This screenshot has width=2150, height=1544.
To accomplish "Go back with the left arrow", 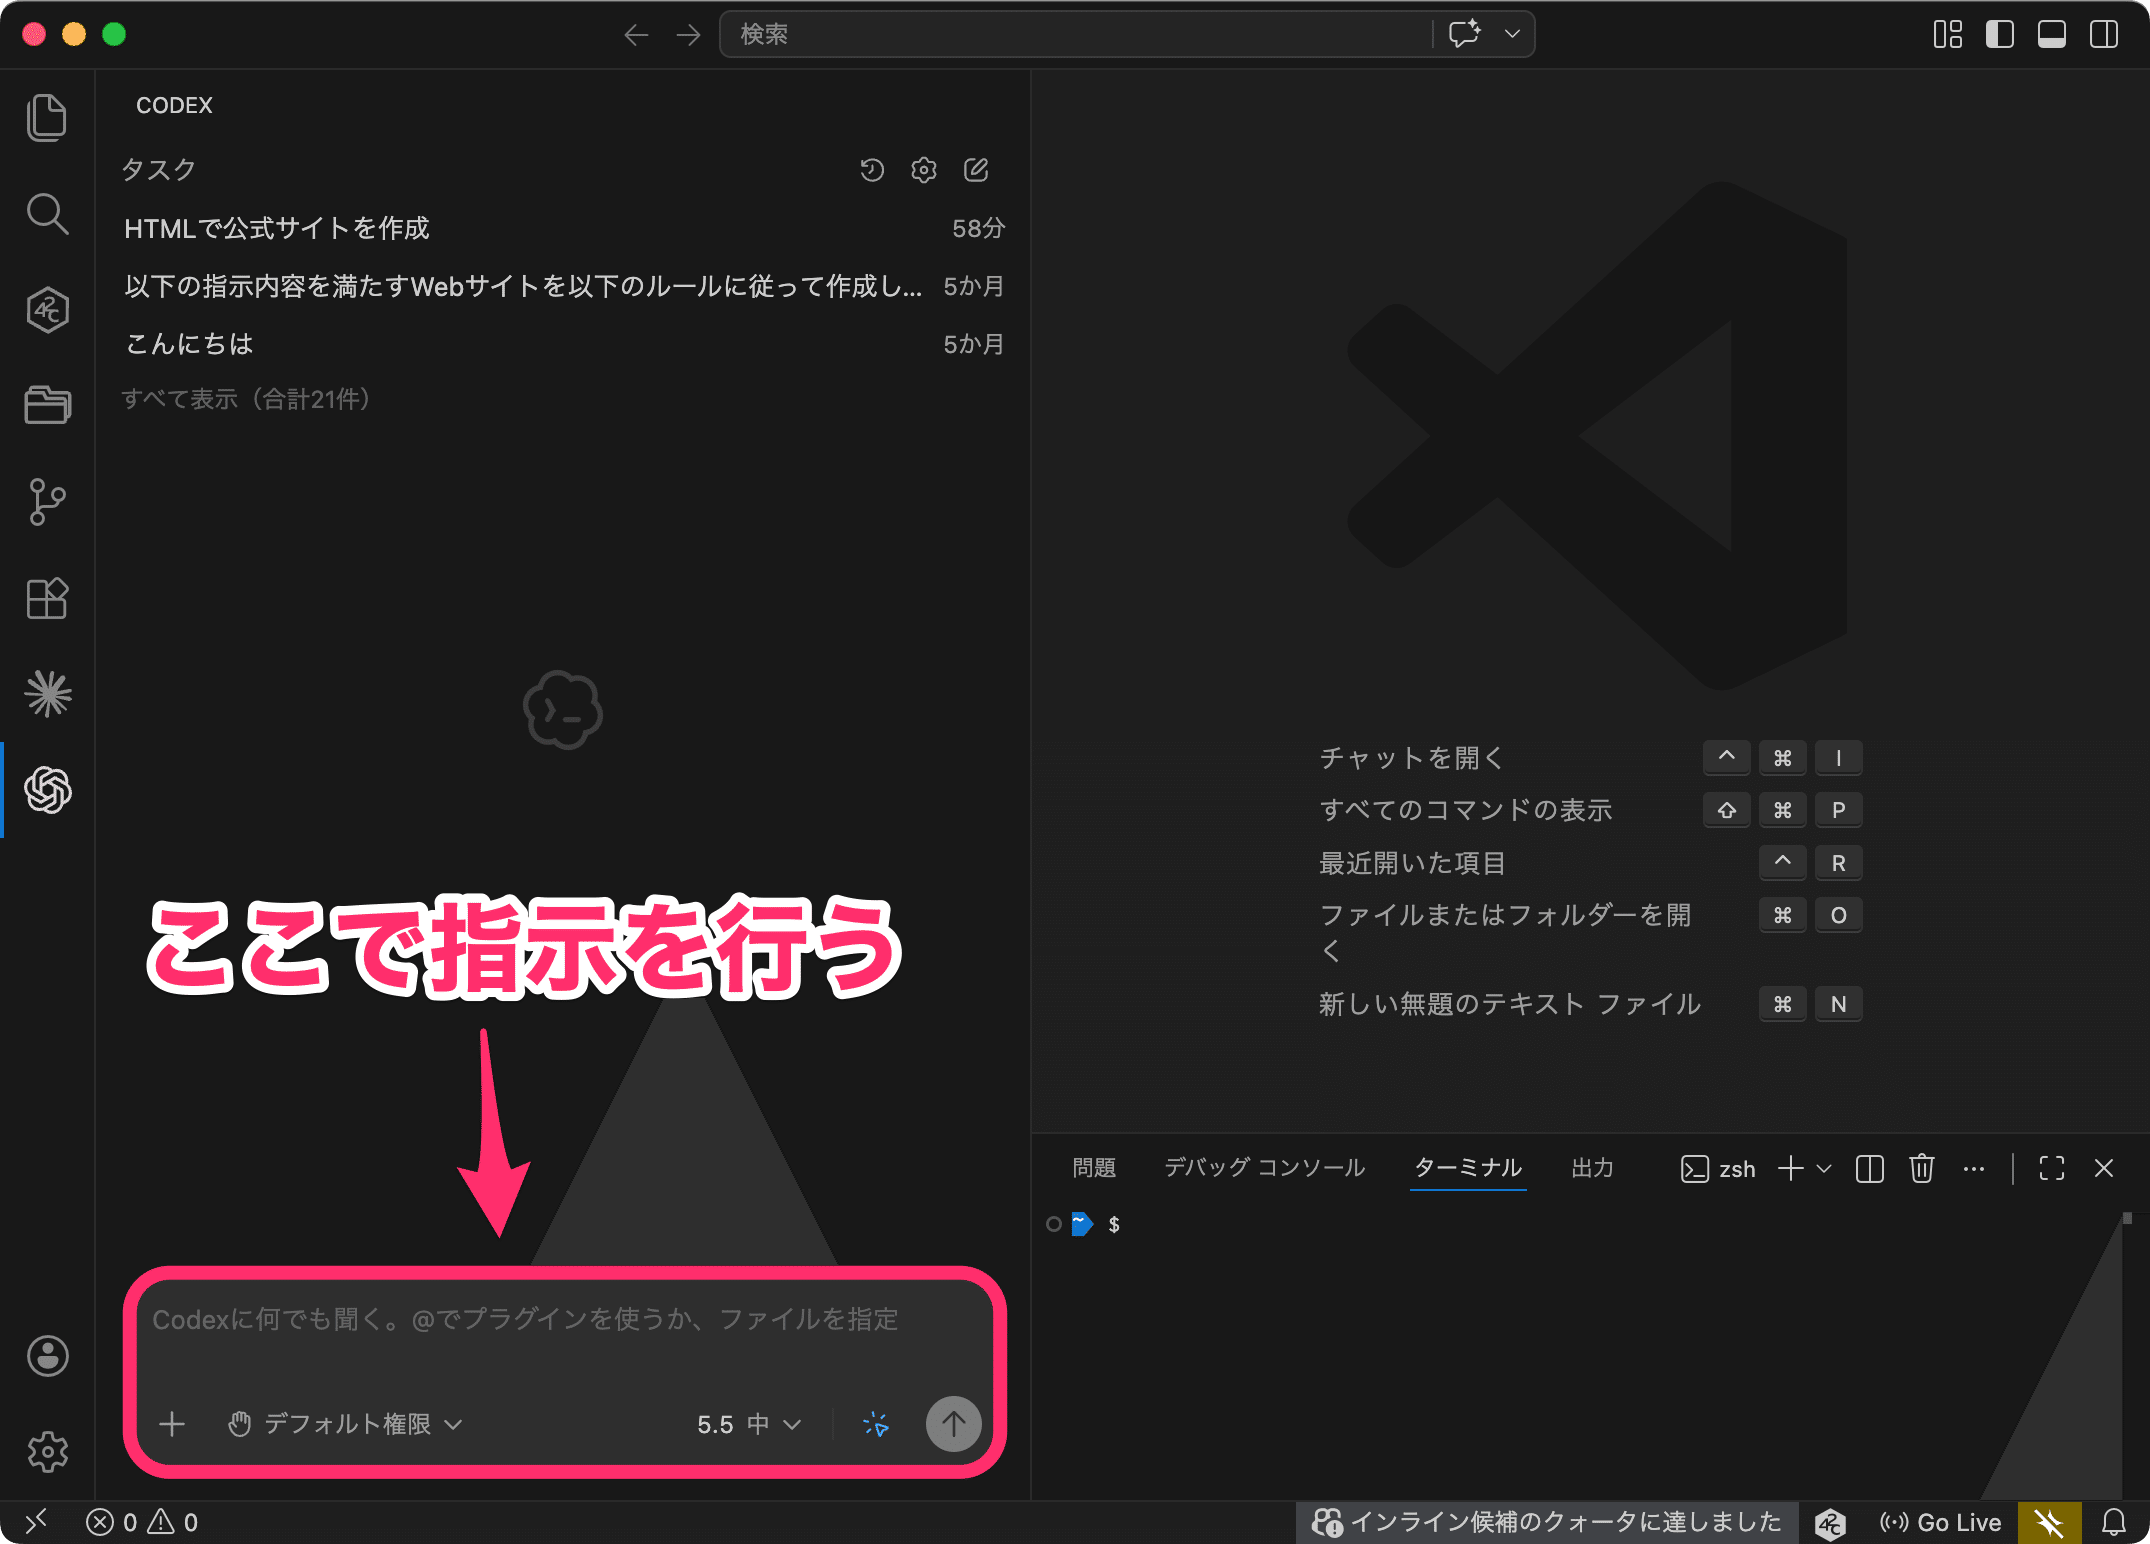I will (636, 35).
